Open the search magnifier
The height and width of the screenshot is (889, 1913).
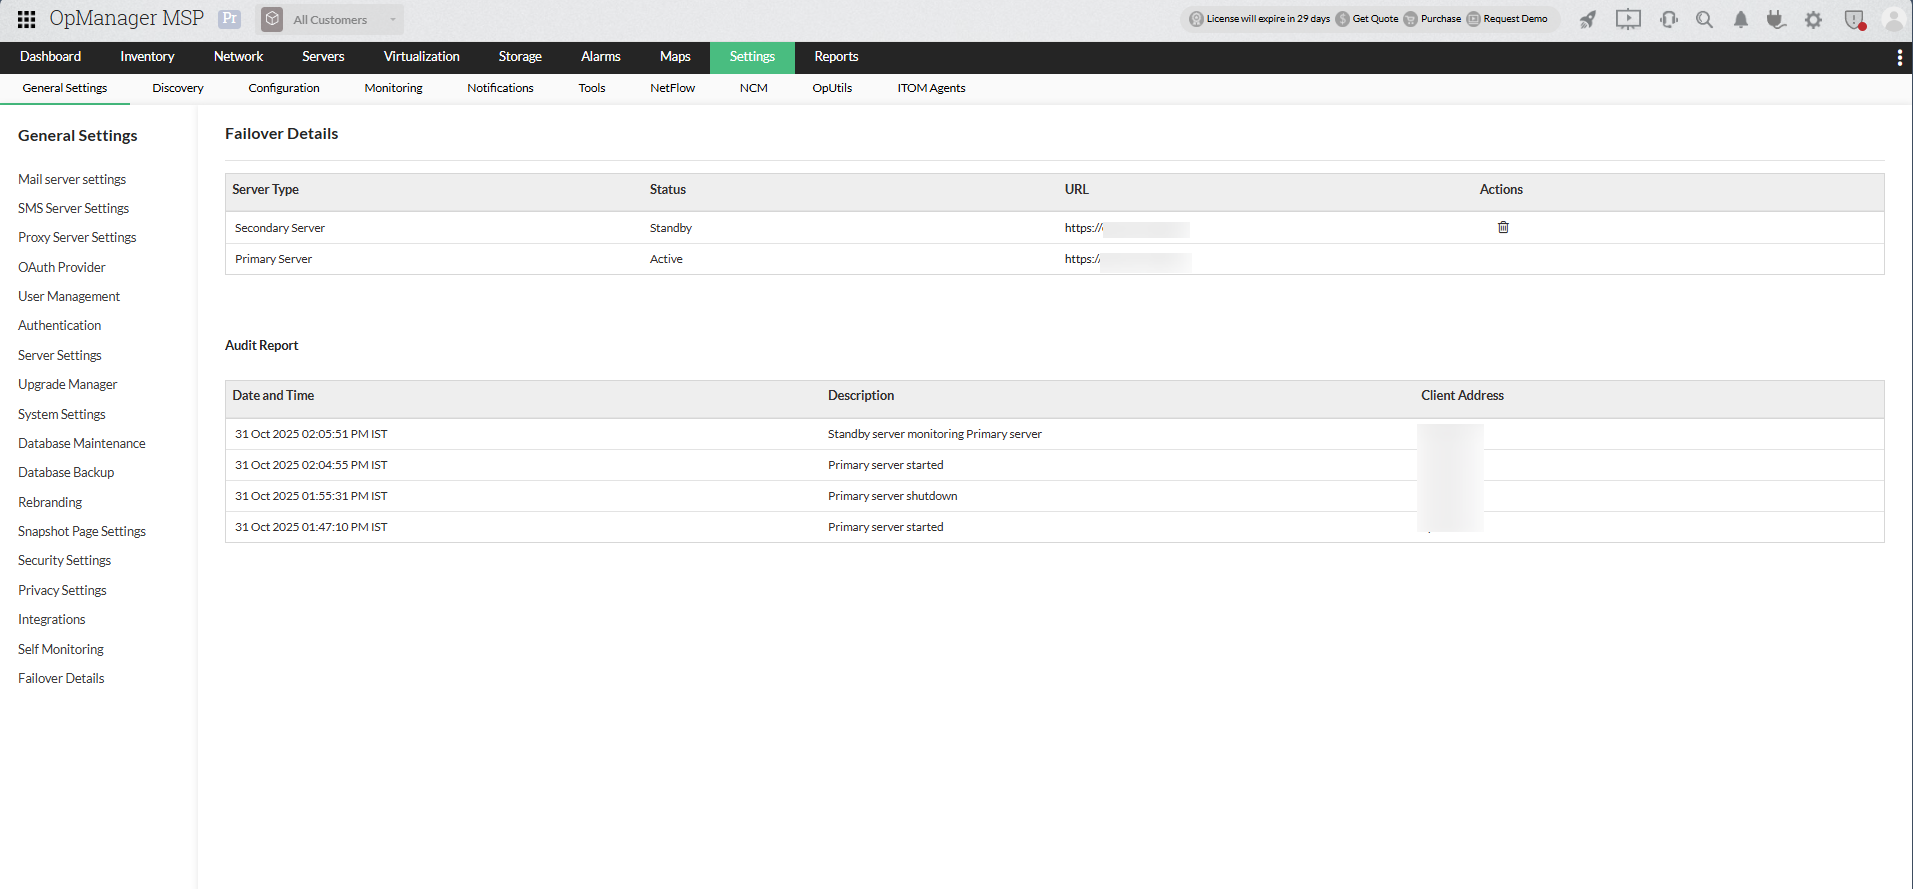(x=1705, y=19)
